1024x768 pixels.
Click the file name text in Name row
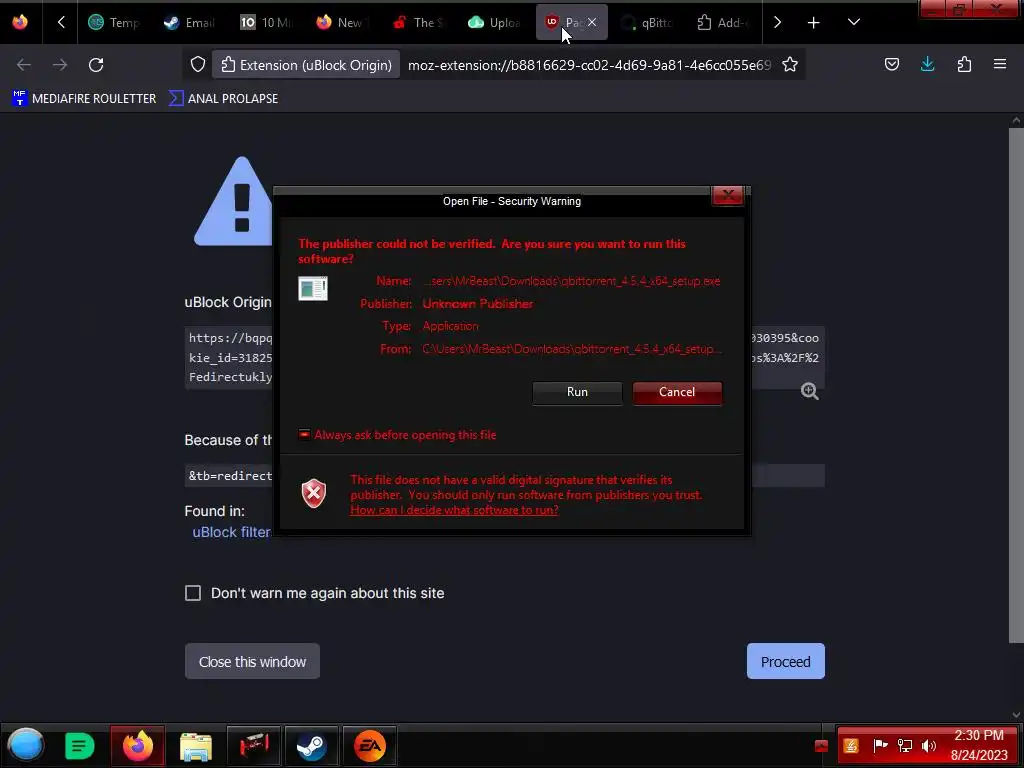click(571, 281)
